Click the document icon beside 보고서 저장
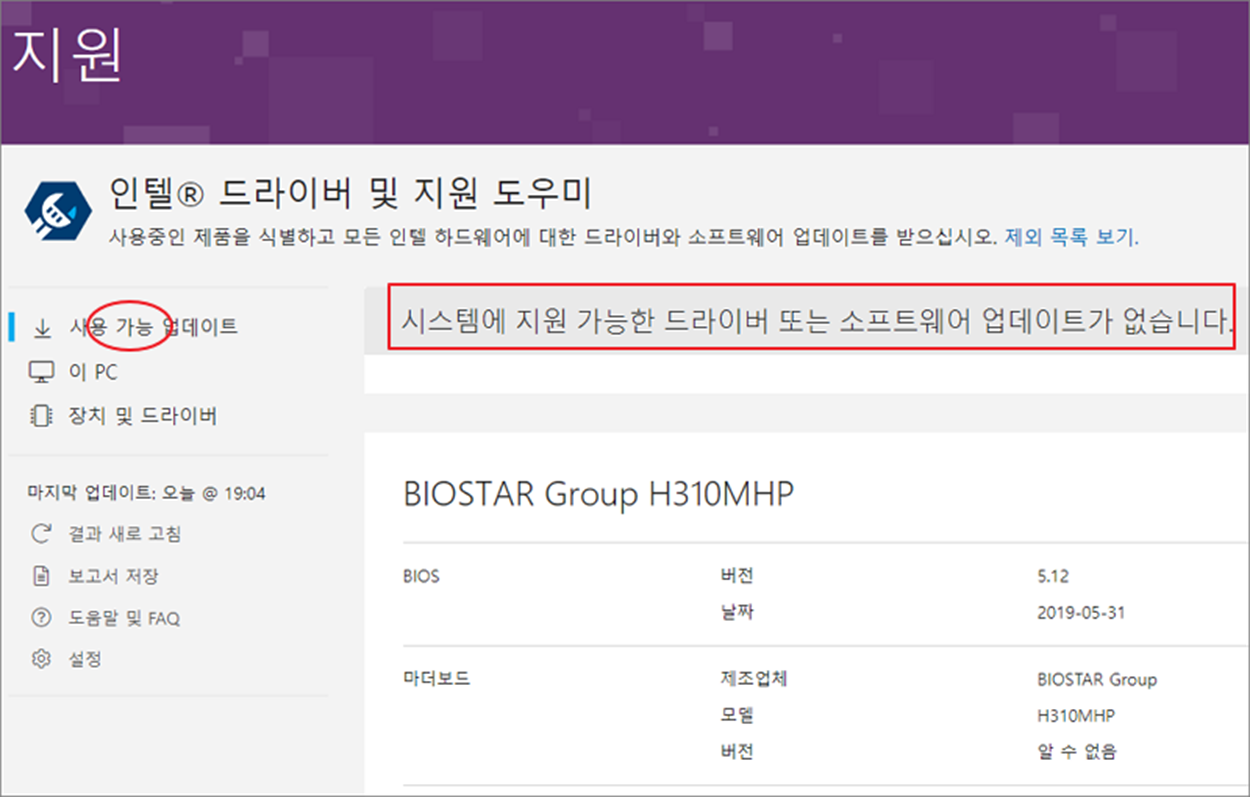Viewport: 1250px width, 797px height. (41, 576)
